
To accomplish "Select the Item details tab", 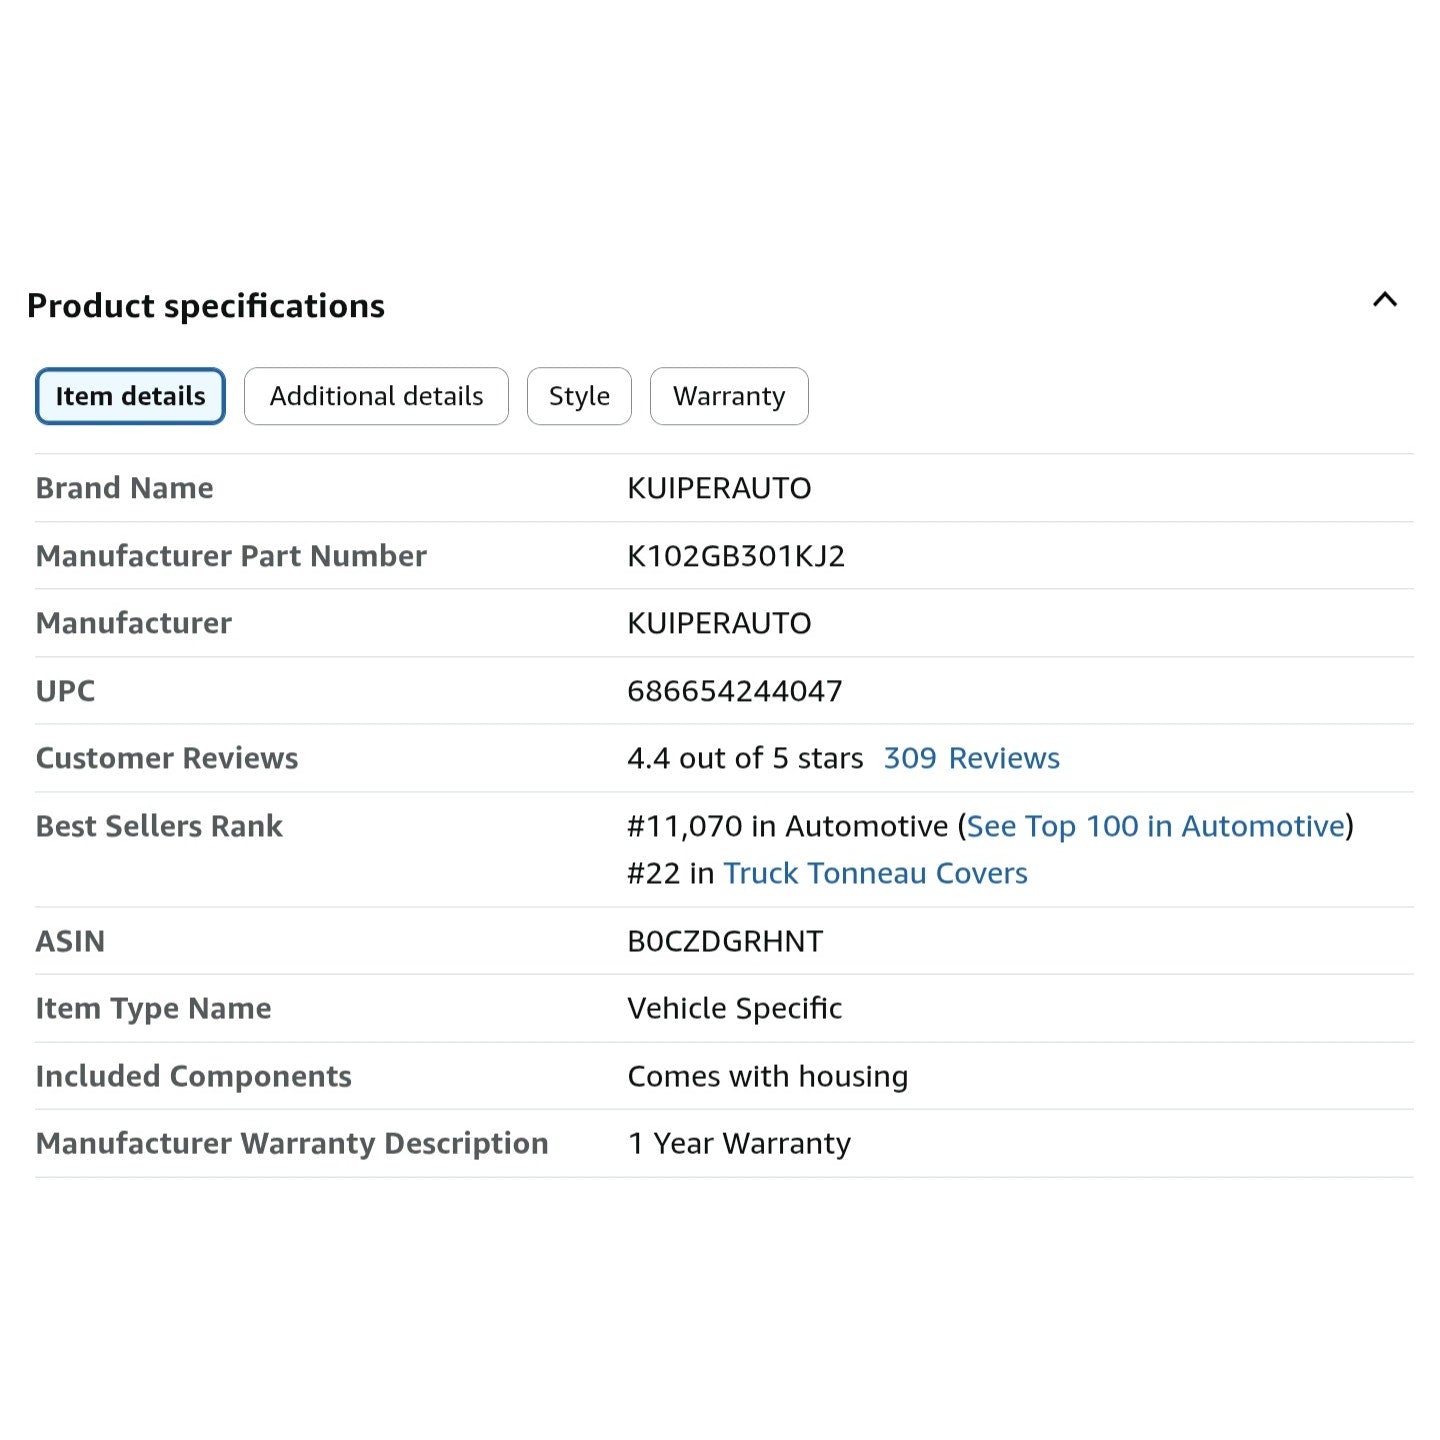I will (130, 396).
